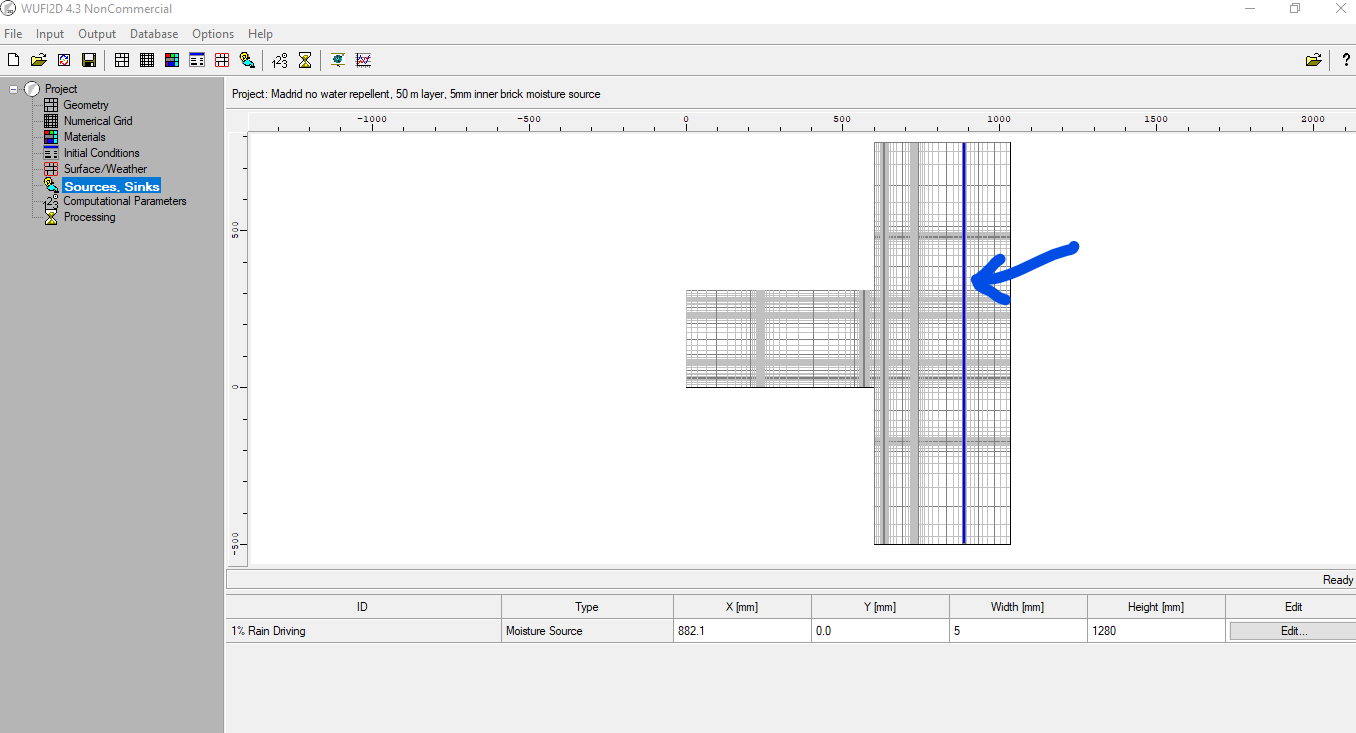Click the Save floppy disk icon

89,60
